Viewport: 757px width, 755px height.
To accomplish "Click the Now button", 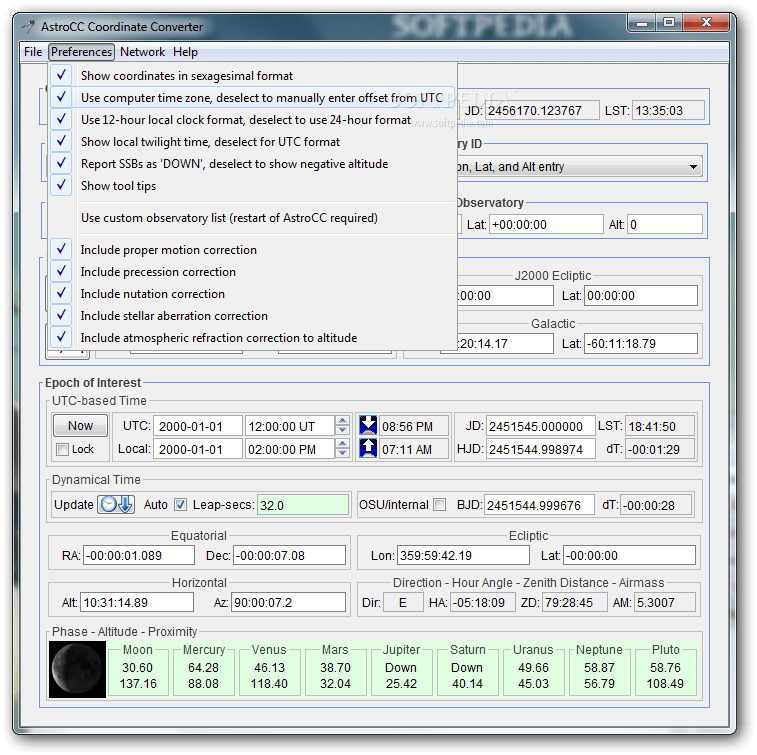I will [x=80, y=426].
